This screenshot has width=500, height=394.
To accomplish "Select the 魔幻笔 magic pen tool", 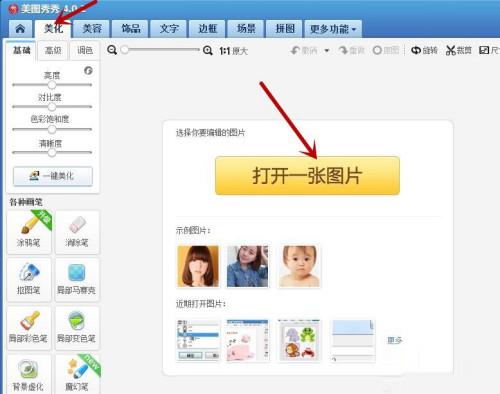I will point(77,375).
